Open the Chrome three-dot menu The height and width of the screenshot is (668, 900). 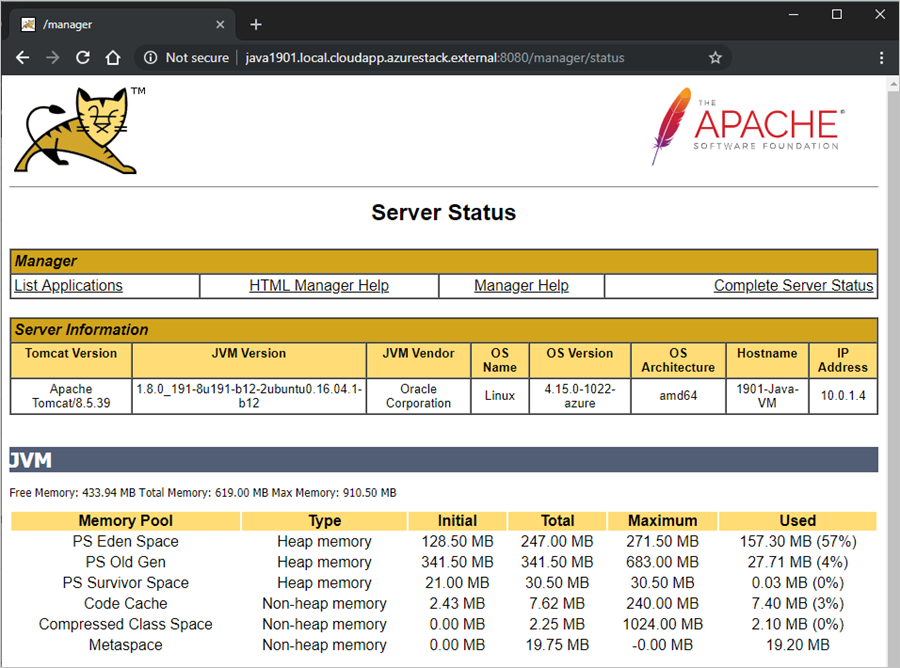[881, 58]
